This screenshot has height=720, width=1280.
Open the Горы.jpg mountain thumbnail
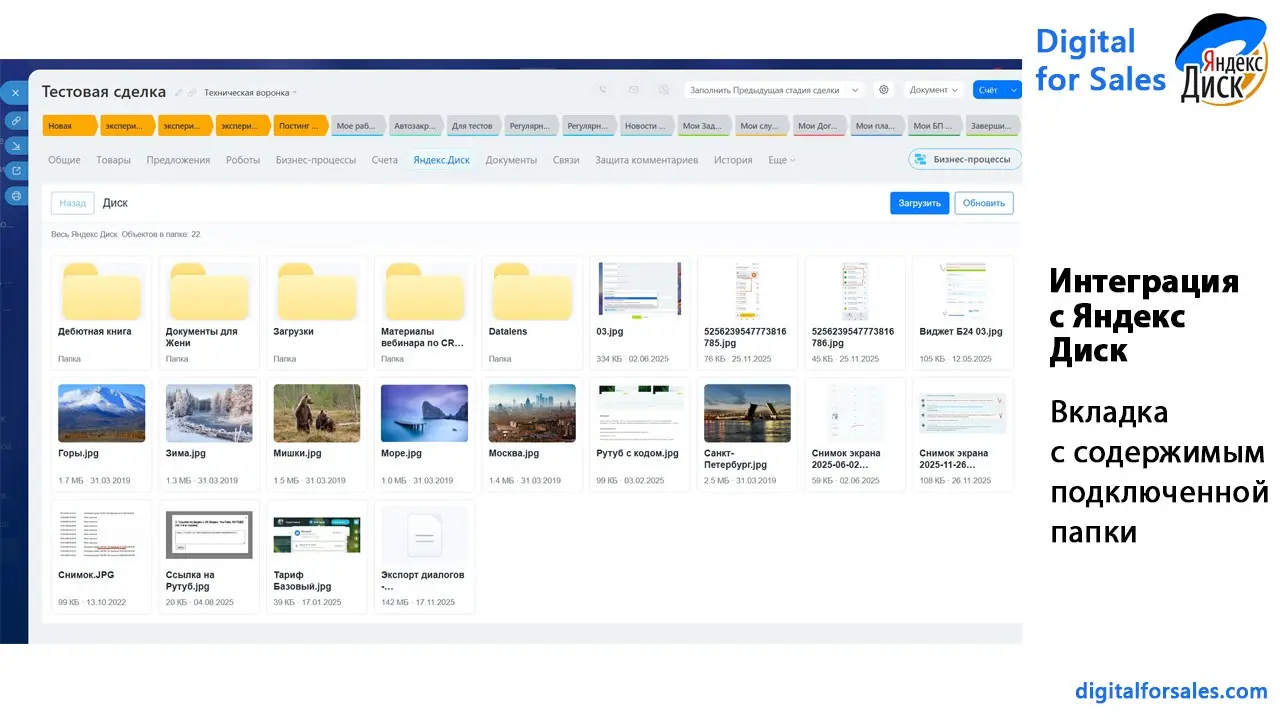click(x=102, y=413)
